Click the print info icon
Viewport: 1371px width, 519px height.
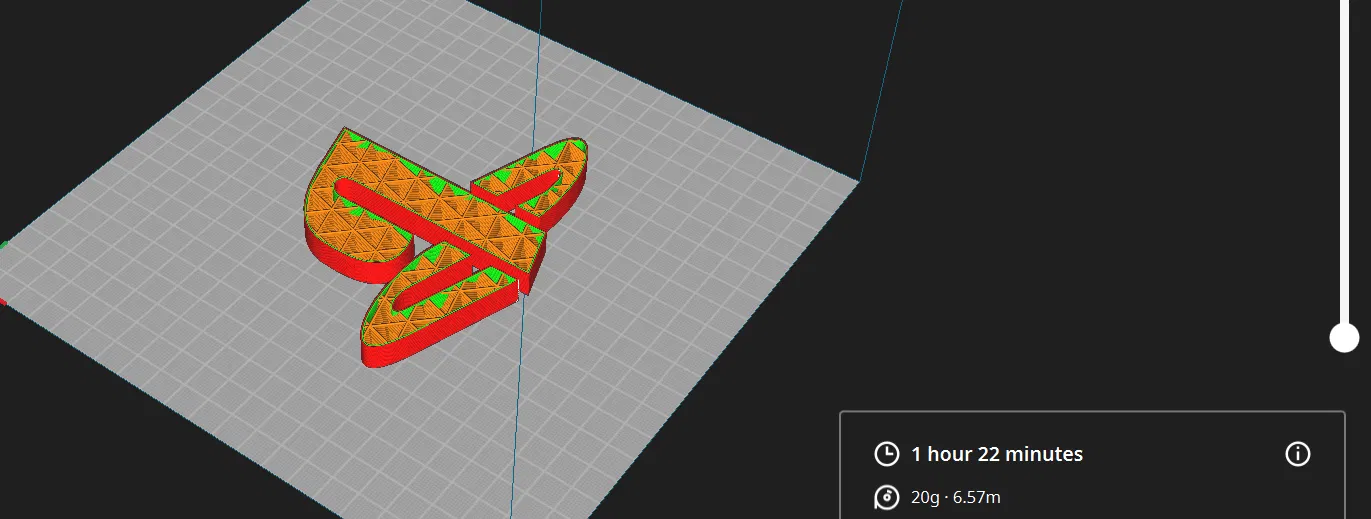(1297, 454)
